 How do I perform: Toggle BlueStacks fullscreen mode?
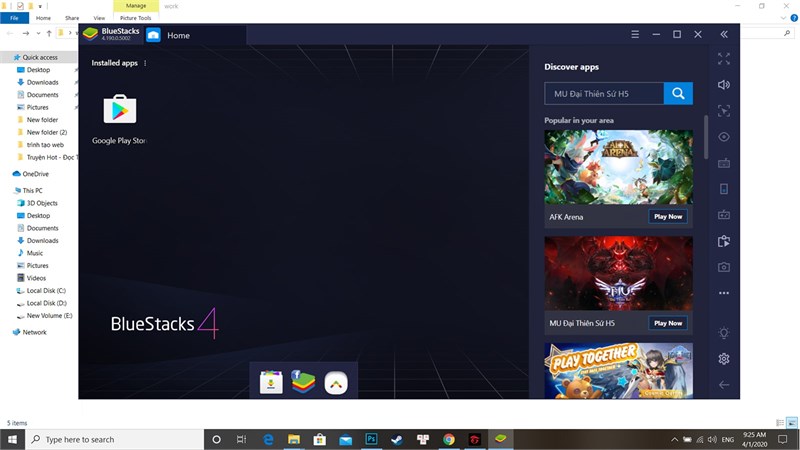723,59
